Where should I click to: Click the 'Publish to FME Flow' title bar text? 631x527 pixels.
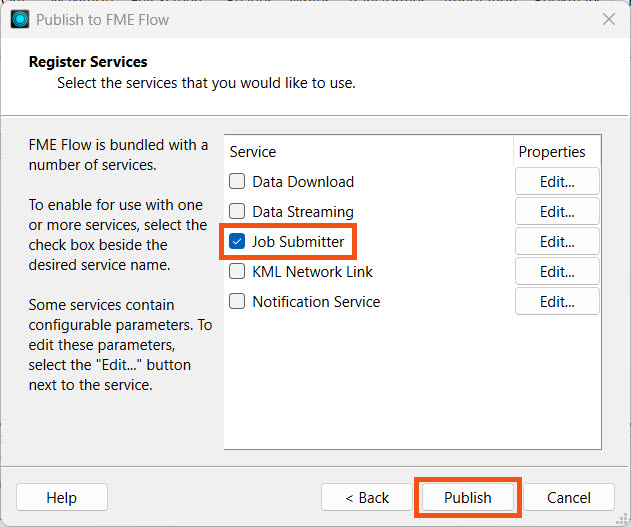[102, 19]
